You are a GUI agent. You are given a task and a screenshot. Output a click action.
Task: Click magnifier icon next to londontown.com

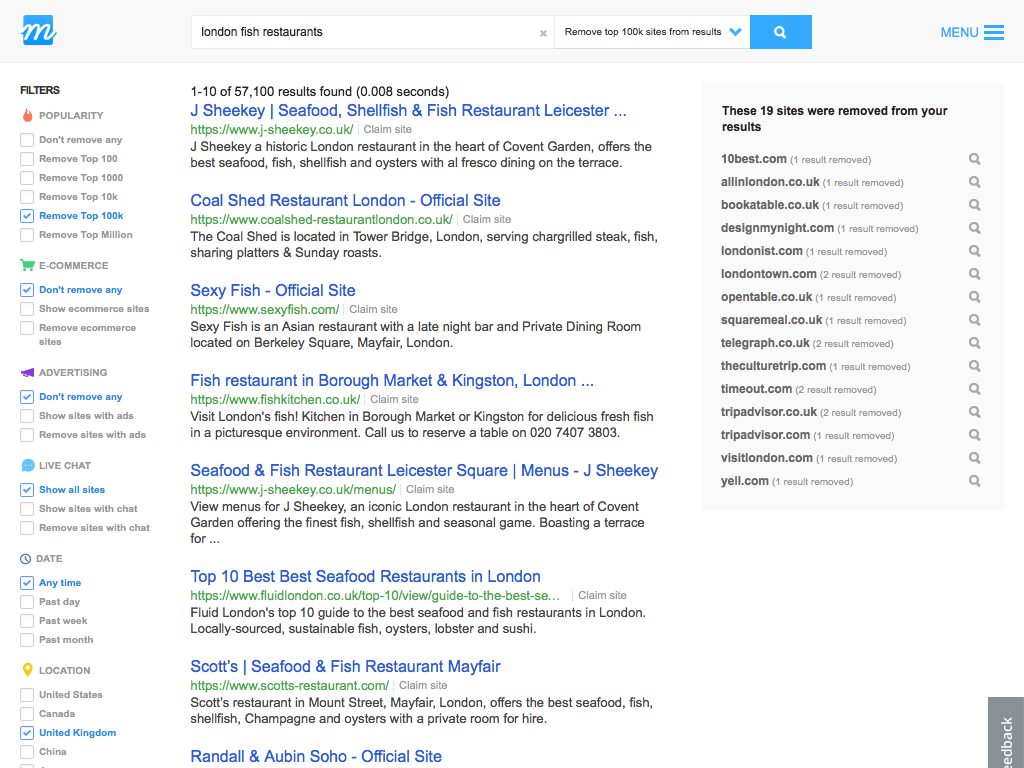point(974,274)
